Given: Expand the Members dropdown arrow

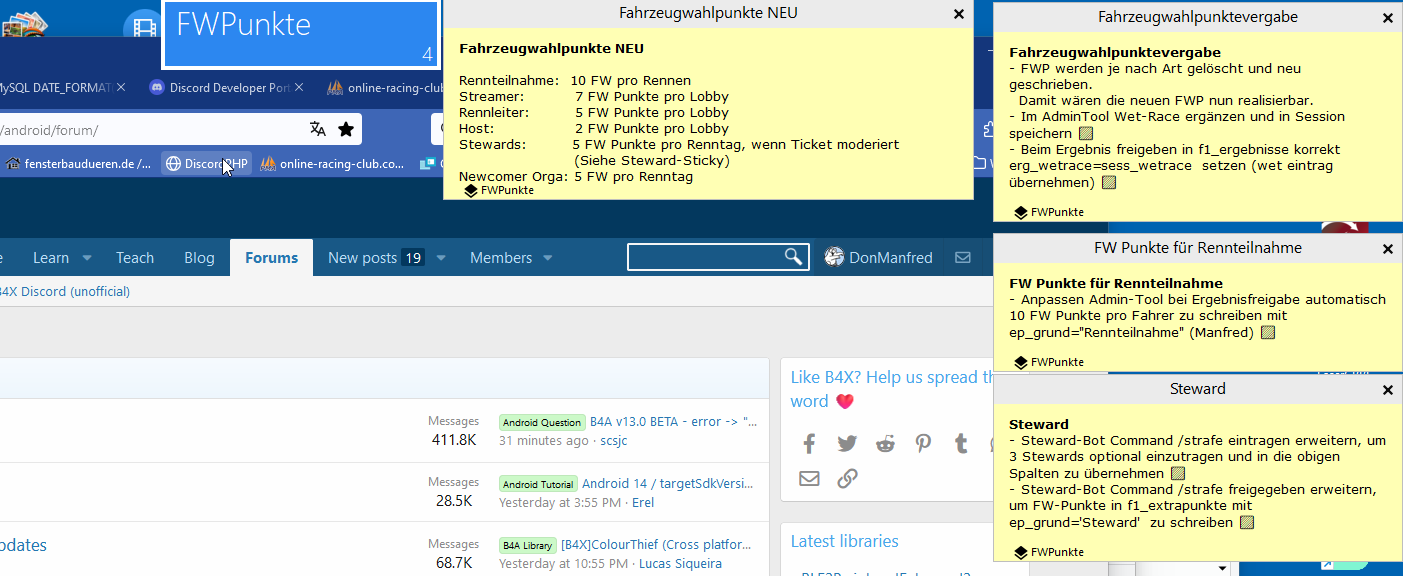Looking at the screenshot, I should coord(548,258).
